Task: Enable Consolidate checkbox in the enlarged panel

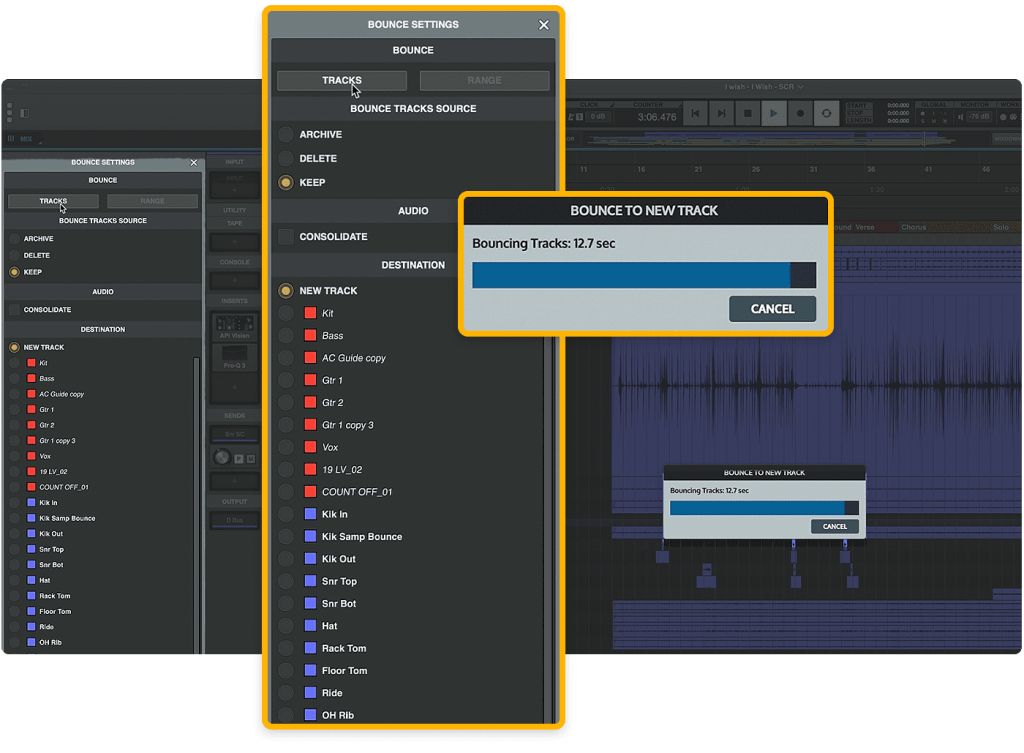Action: coord(286,237)
